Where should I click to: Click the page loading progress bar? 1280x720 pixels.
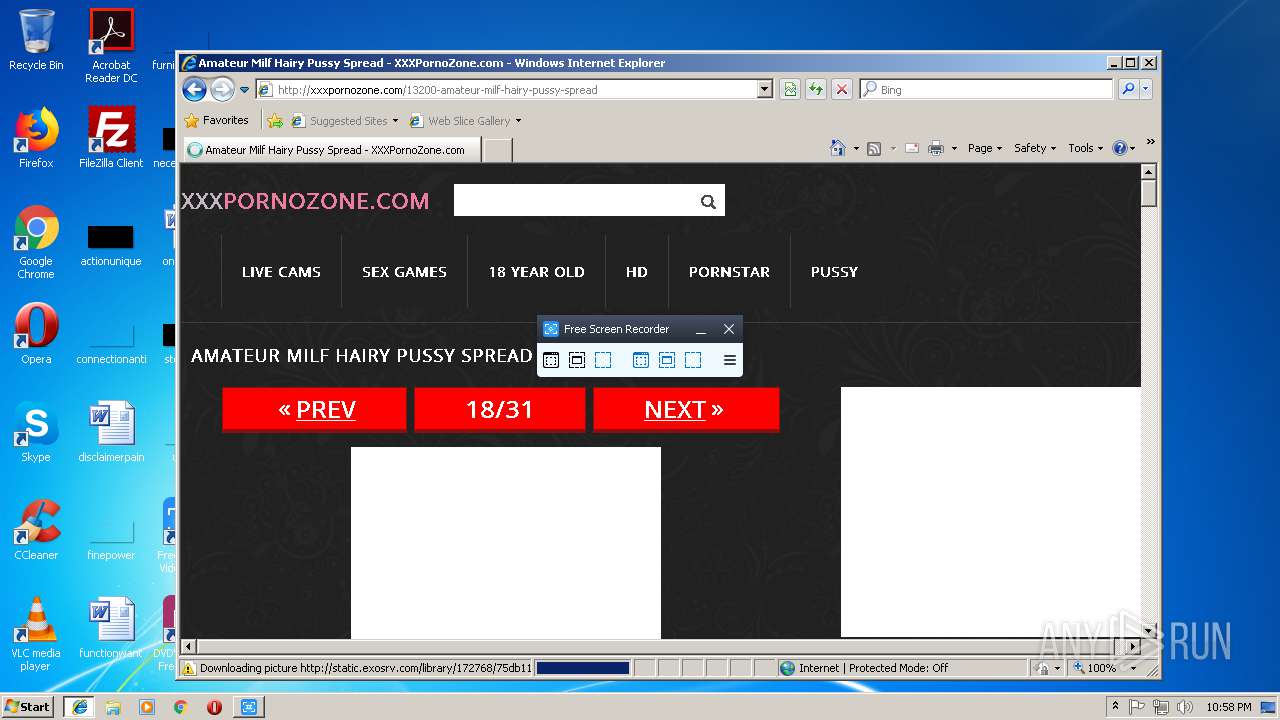tap(583, 668)
